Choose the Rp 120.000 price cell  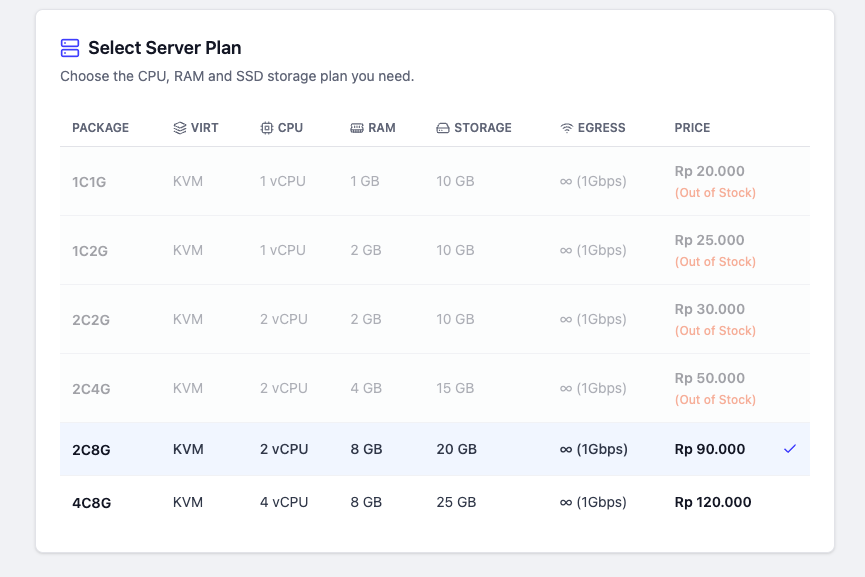click(713, 503)
